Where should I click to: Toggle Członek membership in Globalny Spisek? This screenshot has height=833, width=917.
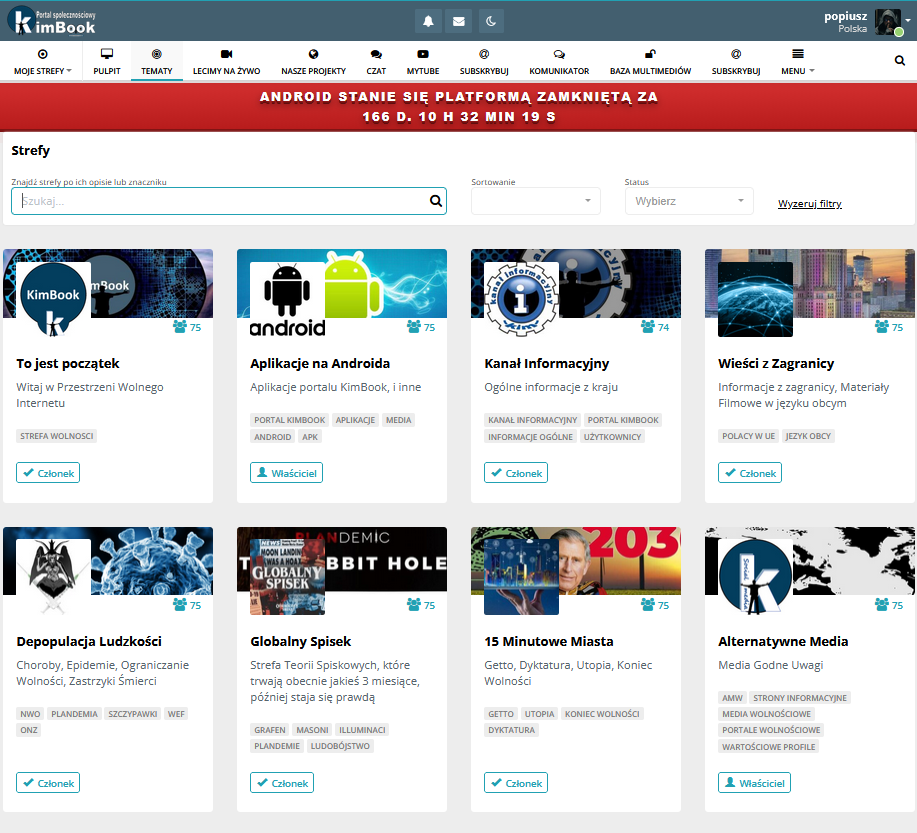point(282,783)
